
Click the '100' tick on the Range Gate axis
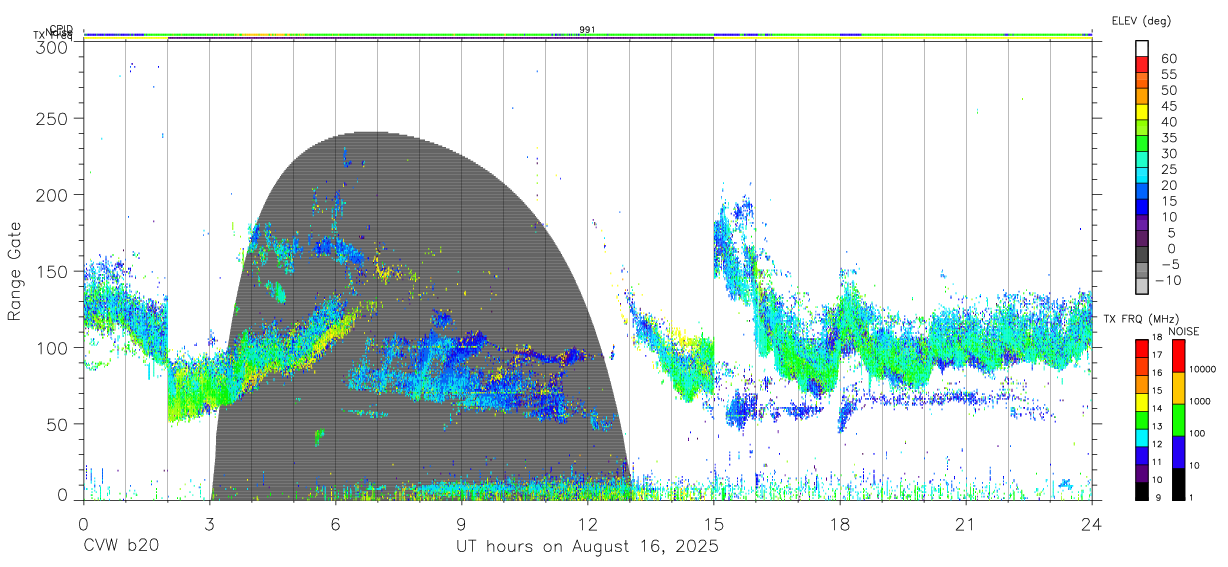pos(50,347)
